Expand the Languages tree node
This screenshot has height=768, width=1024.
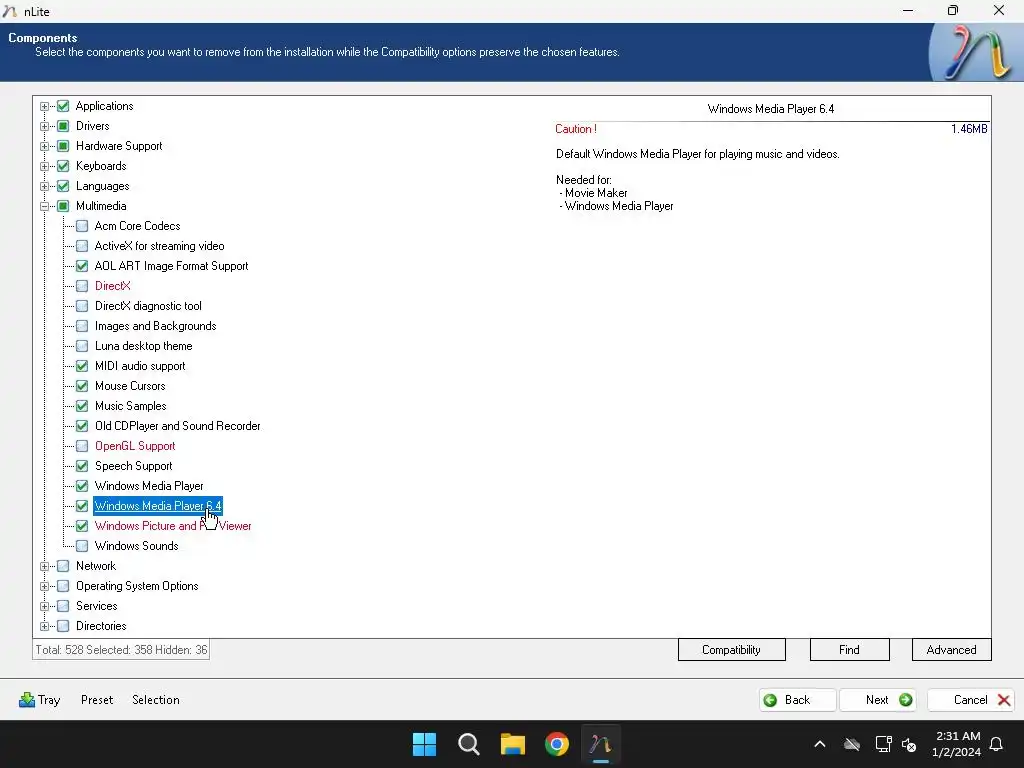click(x=44, y=186)
